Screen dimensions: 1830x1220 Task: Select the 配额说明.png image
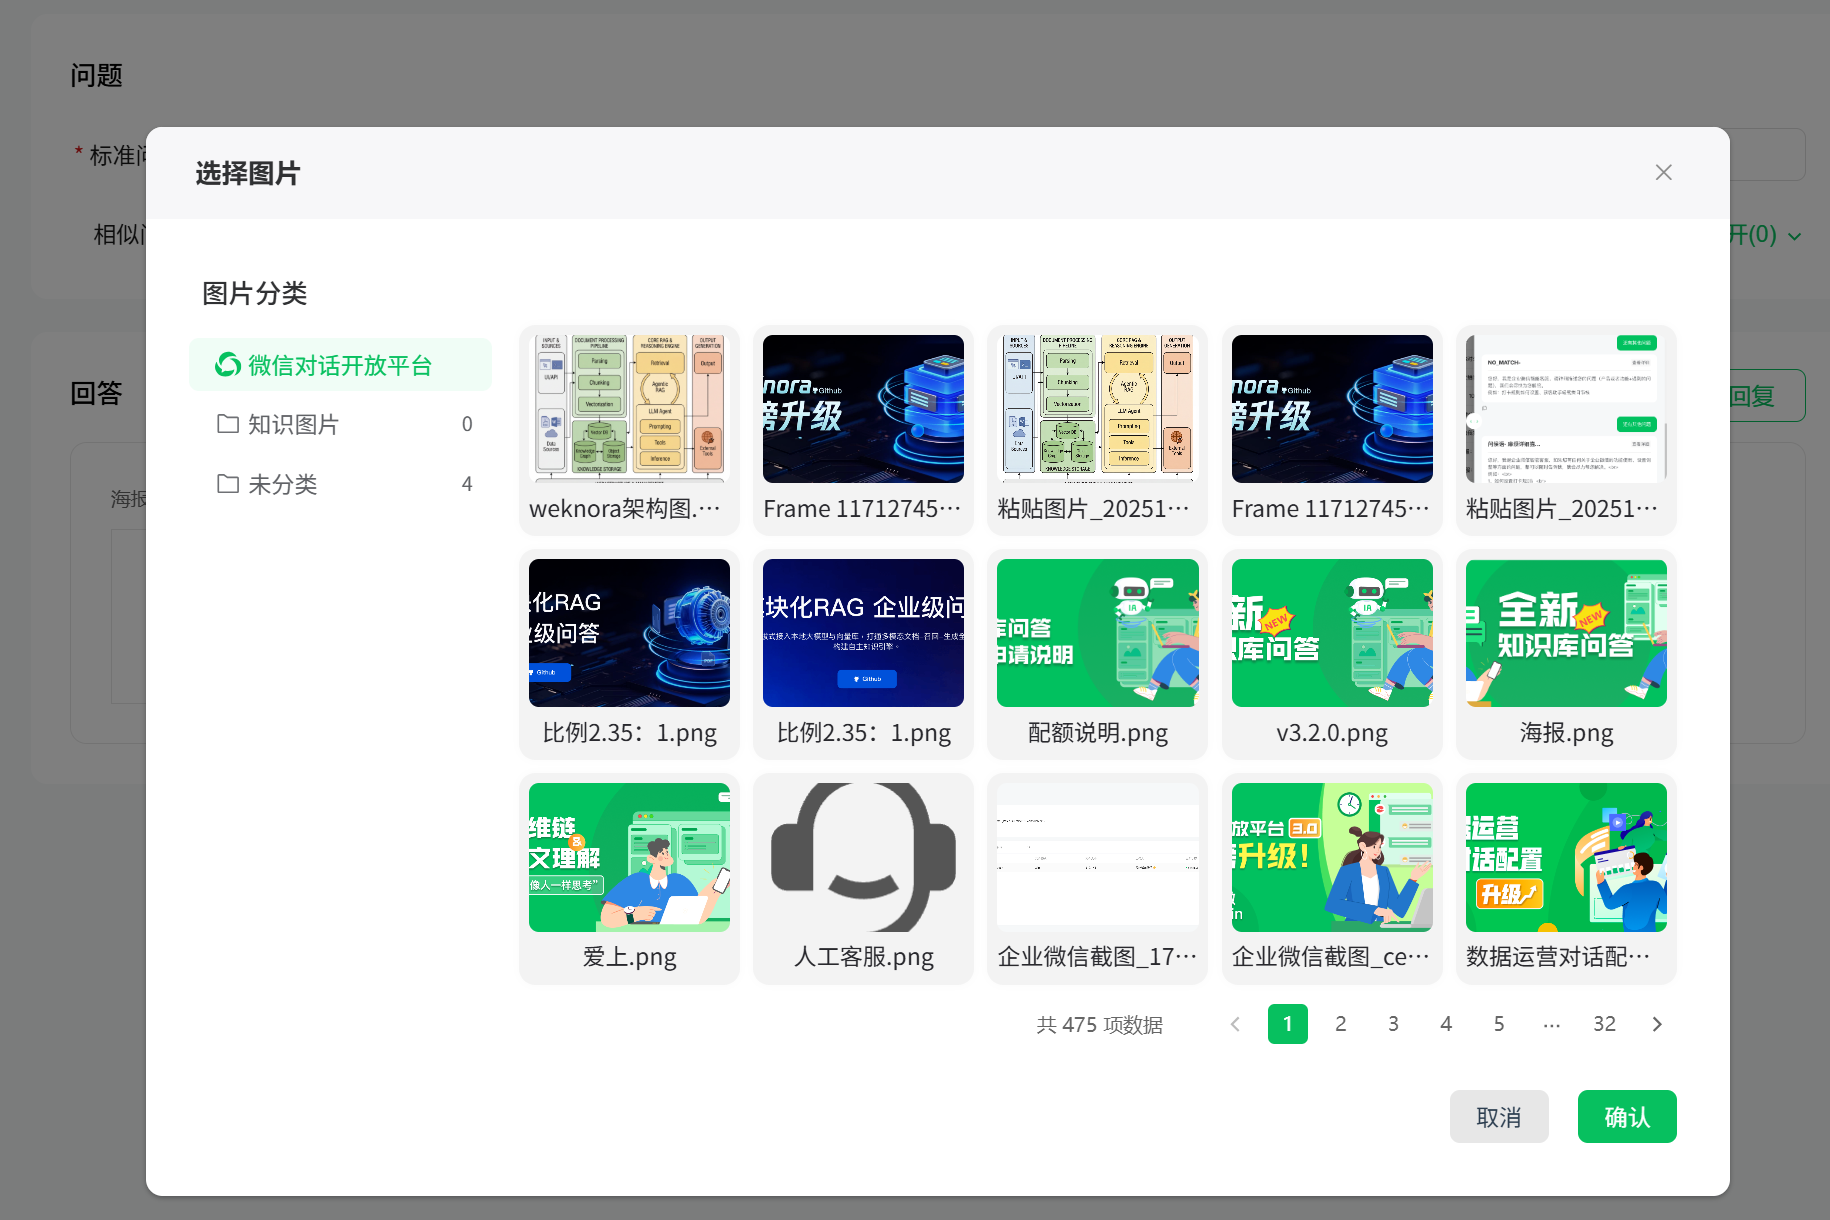click(x=1097, y=634)
